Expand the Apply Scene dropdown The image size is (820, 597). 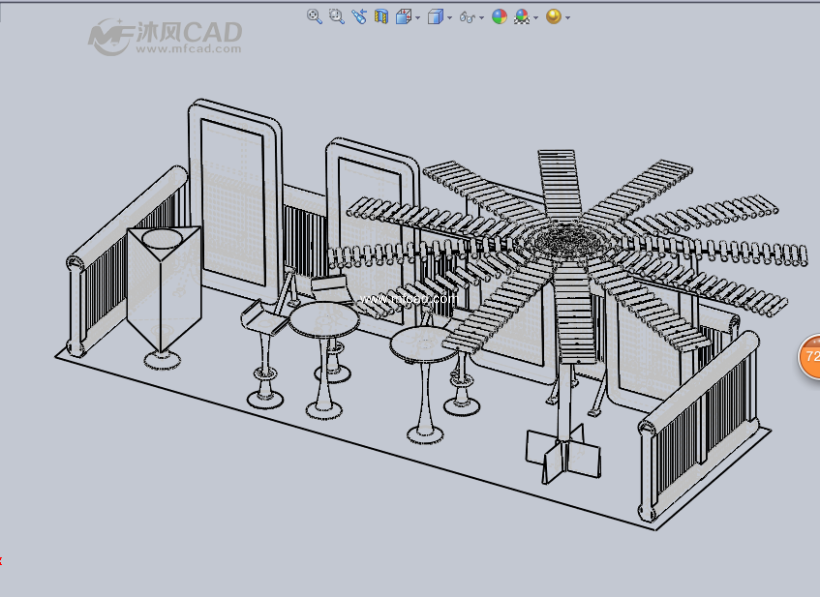535,15
